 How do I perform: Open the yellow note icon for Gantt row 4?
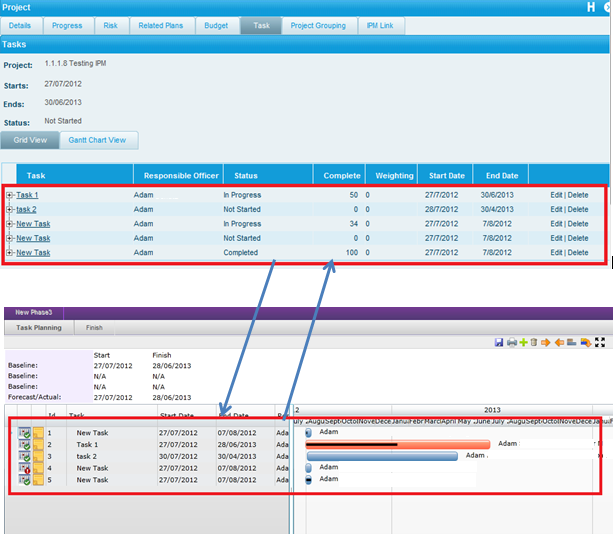(38, 468)
